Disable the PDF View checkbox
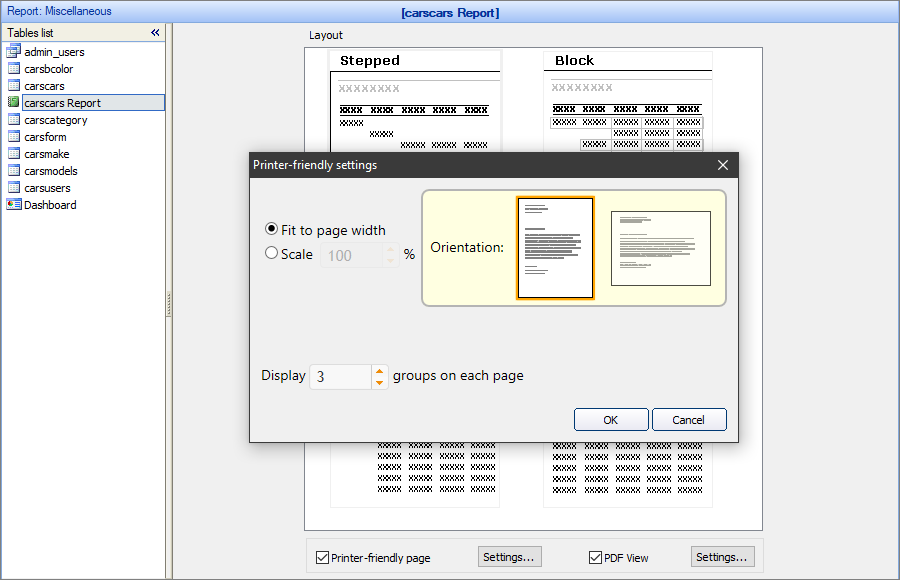Screen dimensions: 900x580 (595, 556)
